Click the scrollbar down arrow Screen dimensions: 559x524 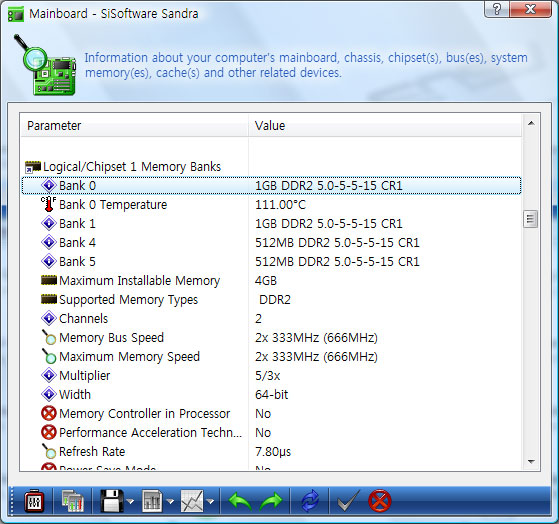coord(531,462)
